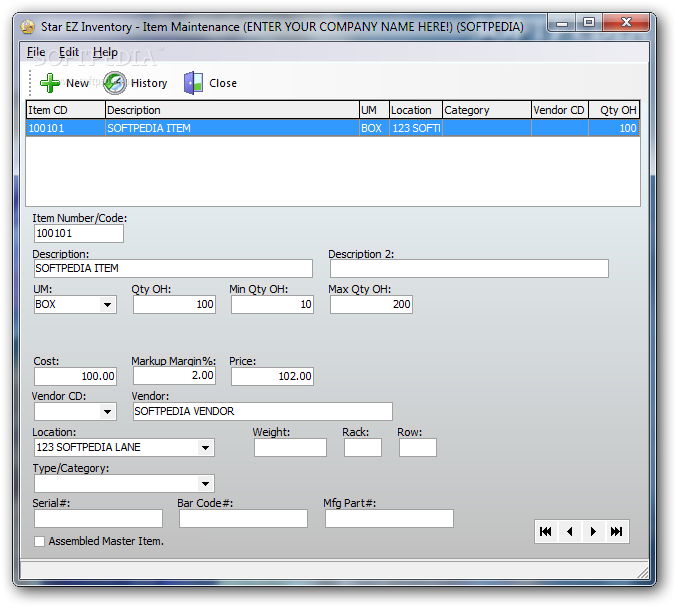Click the BOX cell in the grid

374,128
